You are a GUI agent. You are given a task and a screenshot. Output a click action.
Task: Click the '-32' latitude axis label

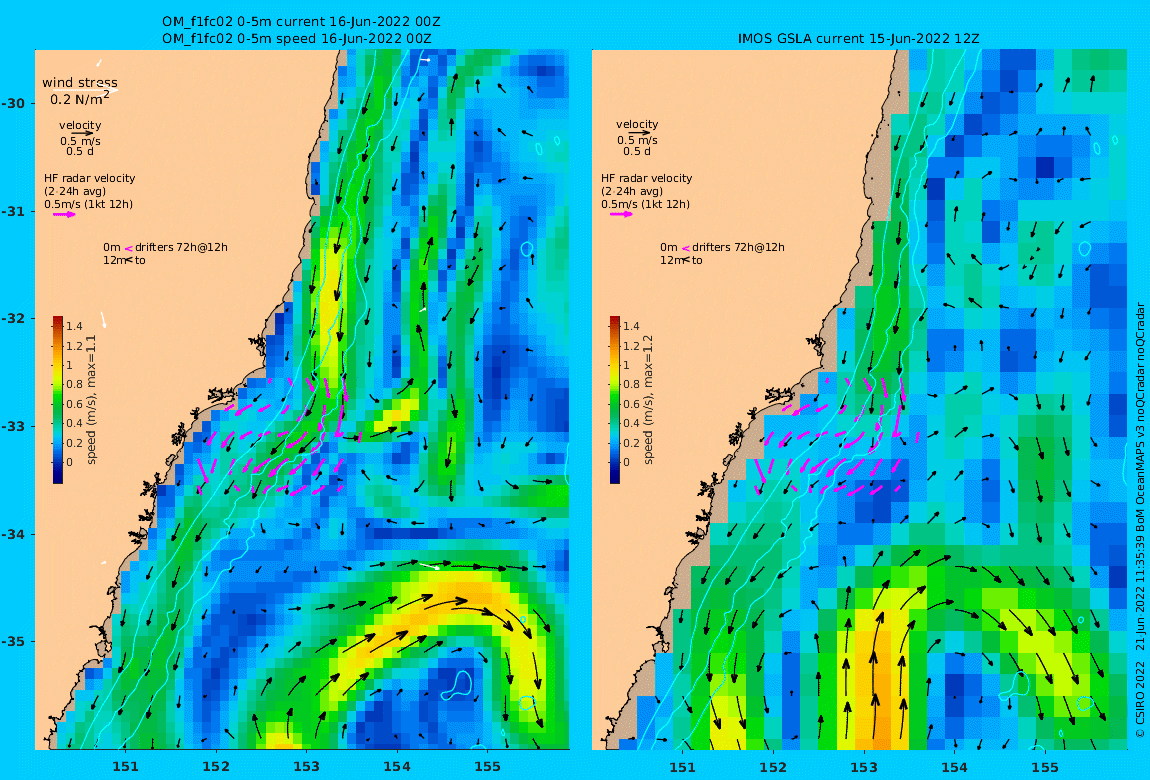[13, 318]
